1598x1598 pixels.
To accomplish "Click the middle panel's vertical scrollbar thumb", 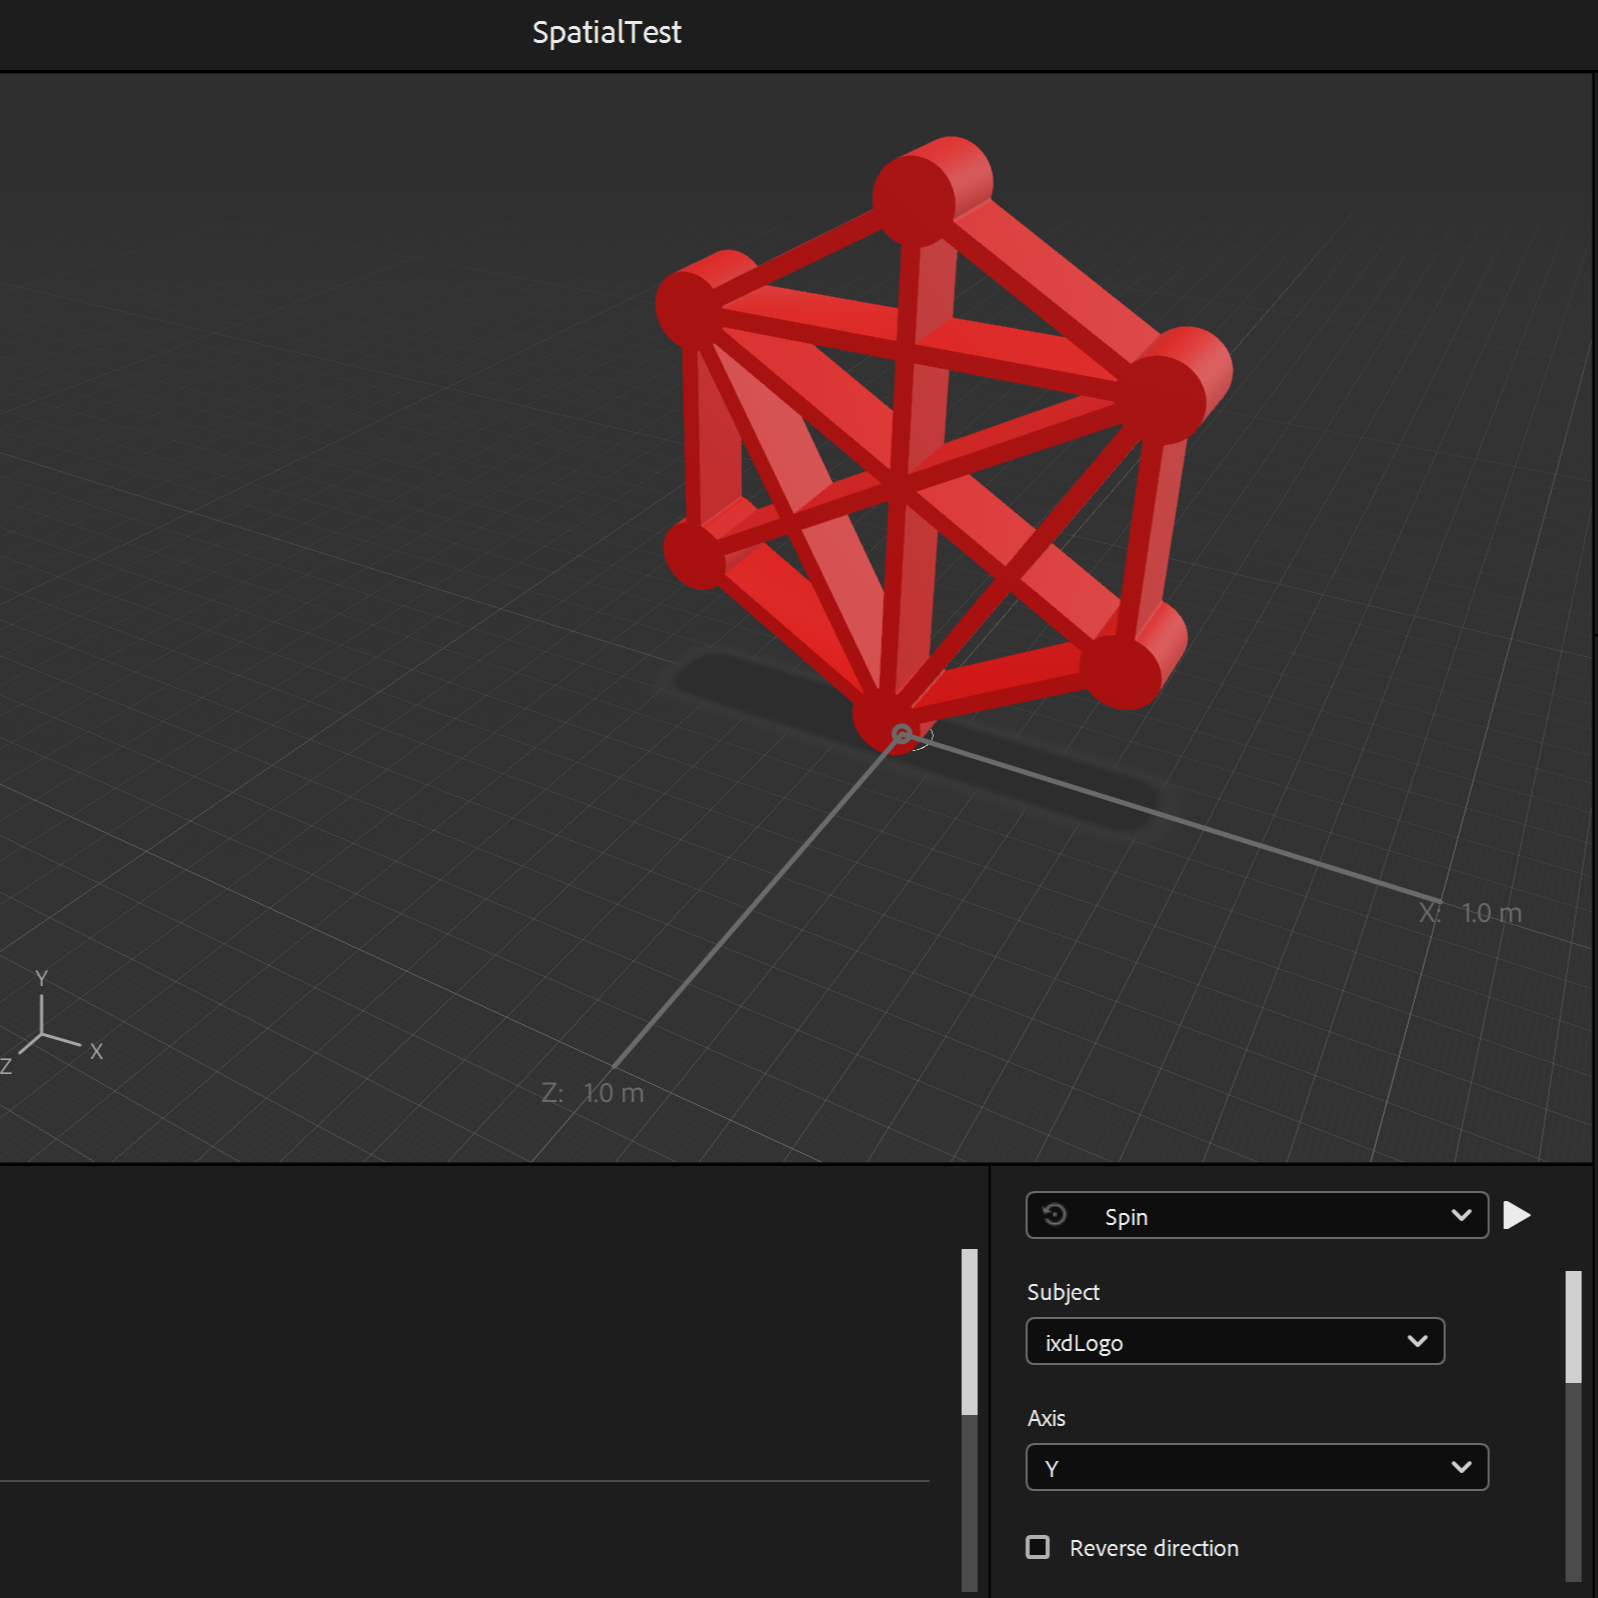I will [969, 1330].
